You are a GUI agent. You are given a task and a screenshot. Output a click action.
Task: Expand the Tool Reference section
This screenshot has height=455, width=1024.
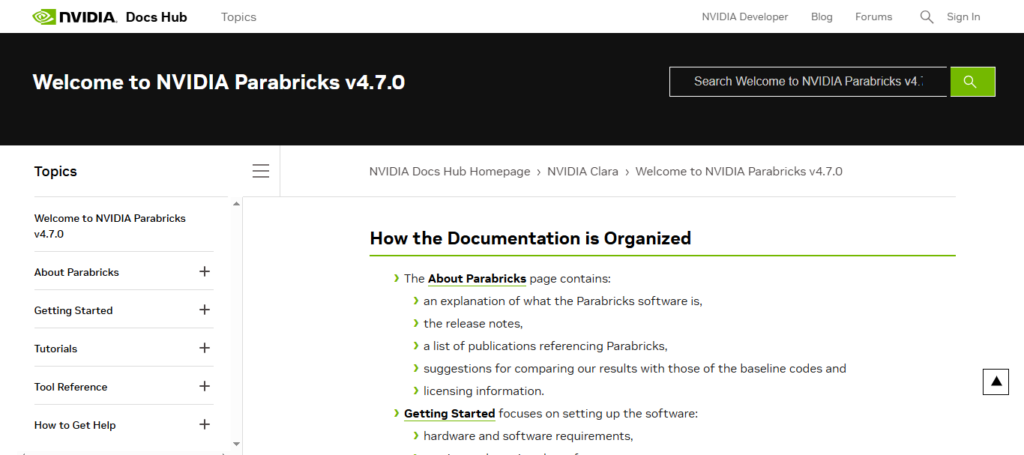pyautogui.click(x=204, y=386)
